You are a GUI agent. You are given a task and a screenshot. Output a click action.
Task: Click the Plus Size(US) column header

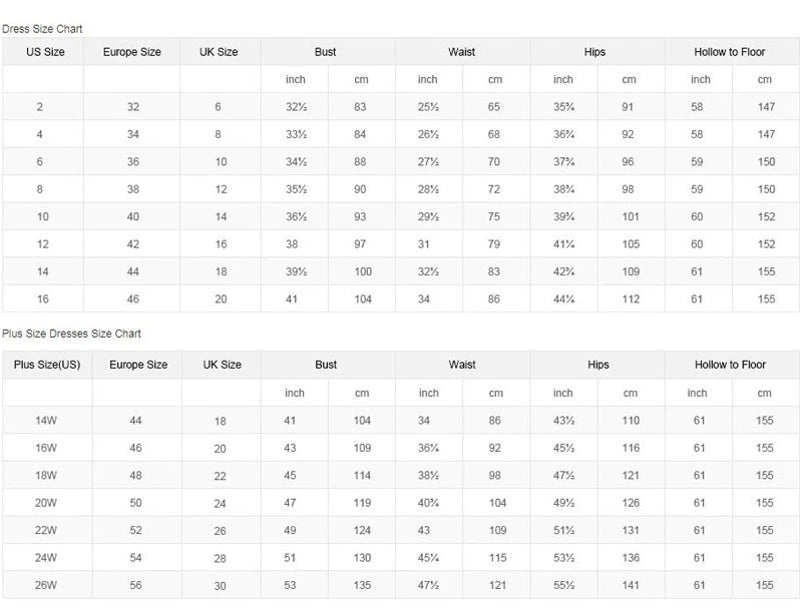tap(47, 364)
